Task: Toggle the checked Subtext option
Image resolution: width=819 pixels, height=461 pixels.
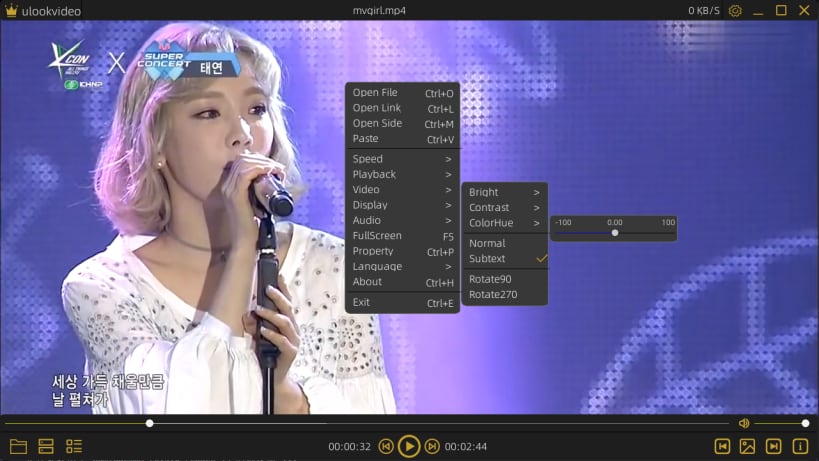Action: click(505, 258)
